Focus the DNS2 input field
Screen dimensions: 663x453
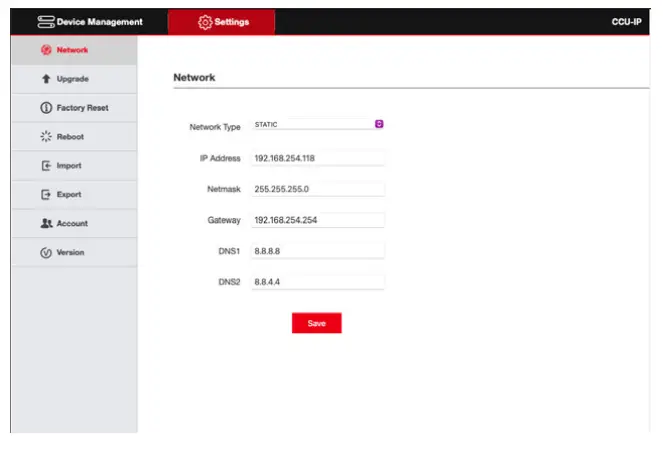[x=318, y=282]
